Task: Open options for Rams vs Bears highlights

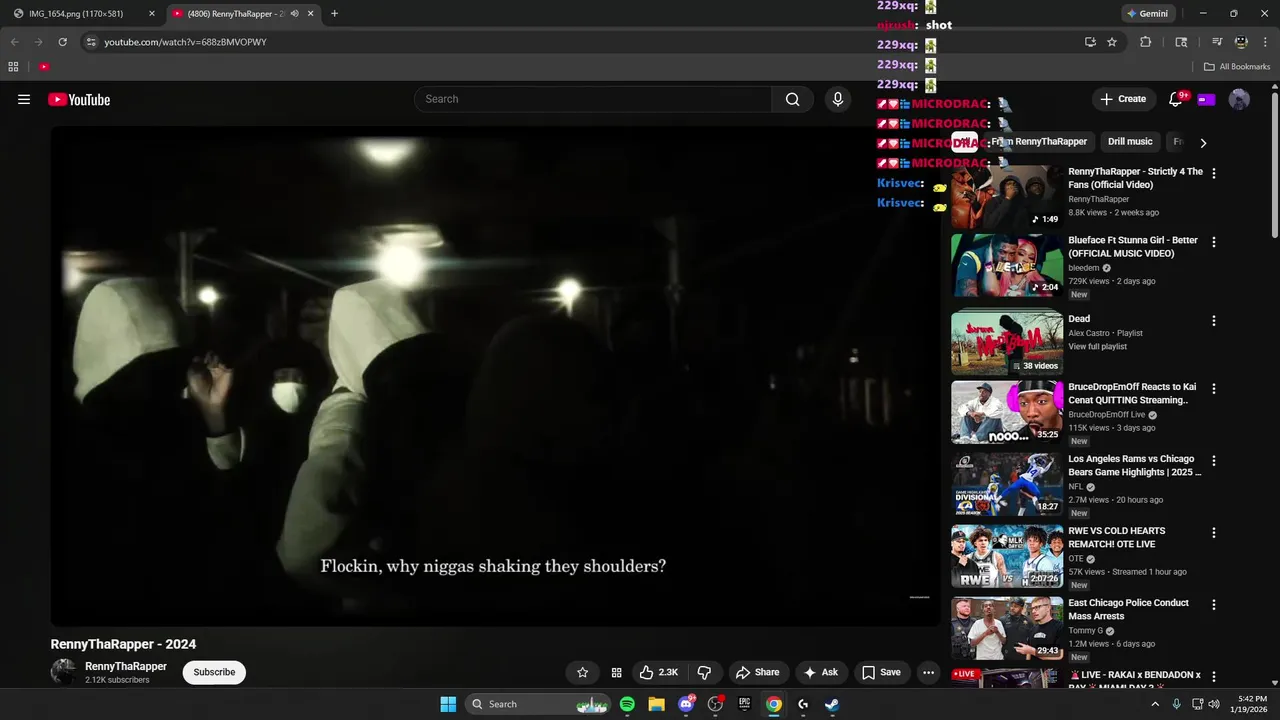Action: click(1214, 461)
